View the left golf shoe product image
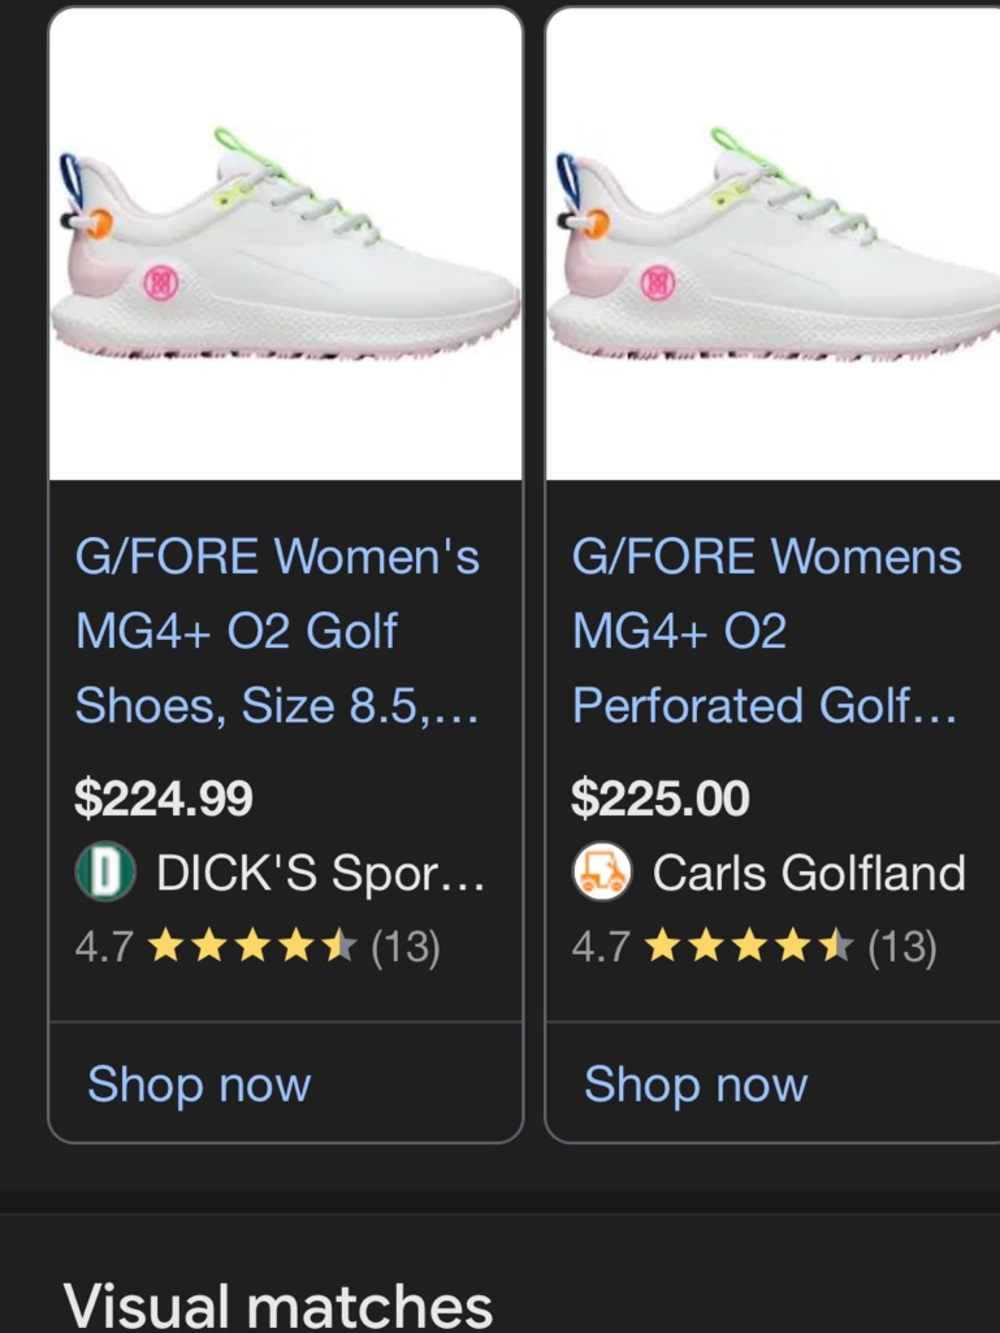The image size is (1000, 1333). (x=283, y=240)
